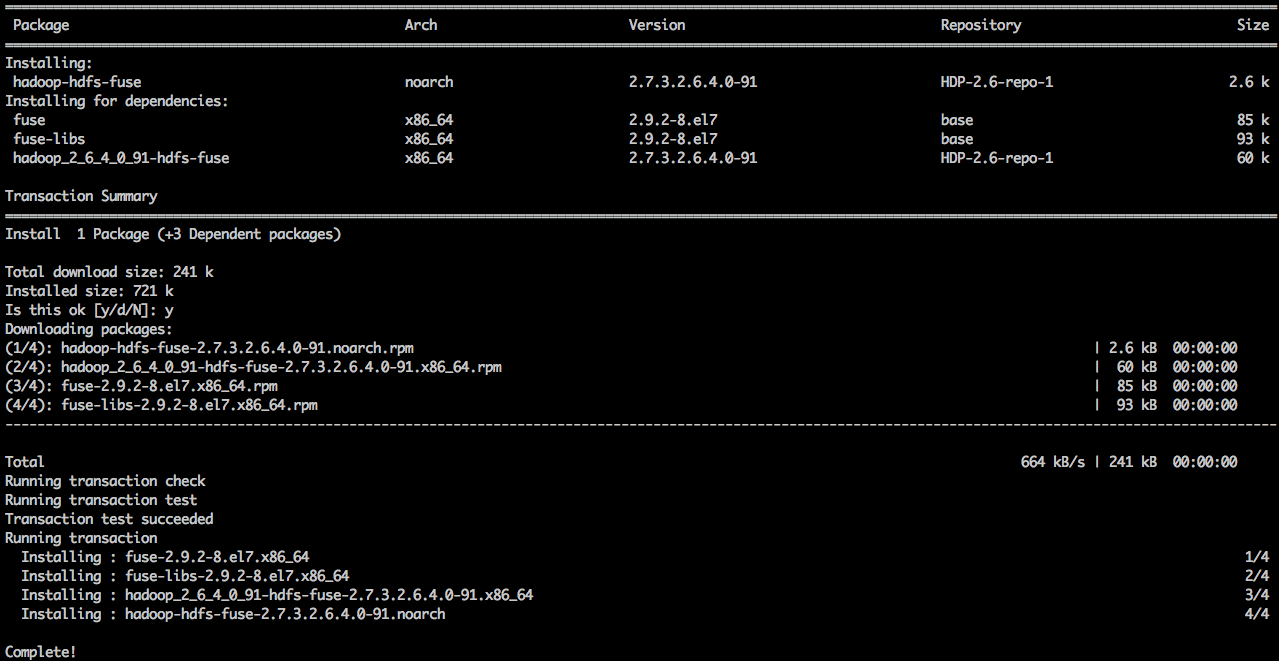Select the fuse-libs dependency line
Viewport: 1279px width, 661px height.
pos(48,138)
